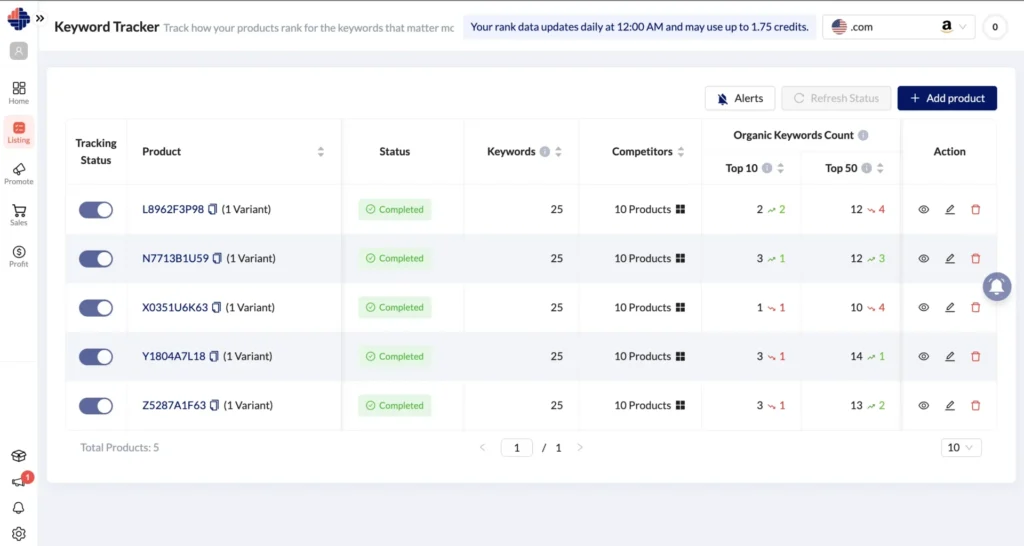The width and height of the screenshot is (1024, 546).
Task: Copy ASIN Z5287A1F63 with copy icon
Action: [x=214, y=405]
